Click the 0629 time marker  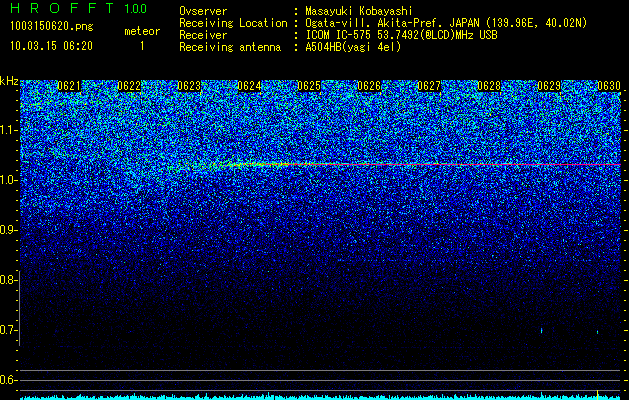(549, 86)
